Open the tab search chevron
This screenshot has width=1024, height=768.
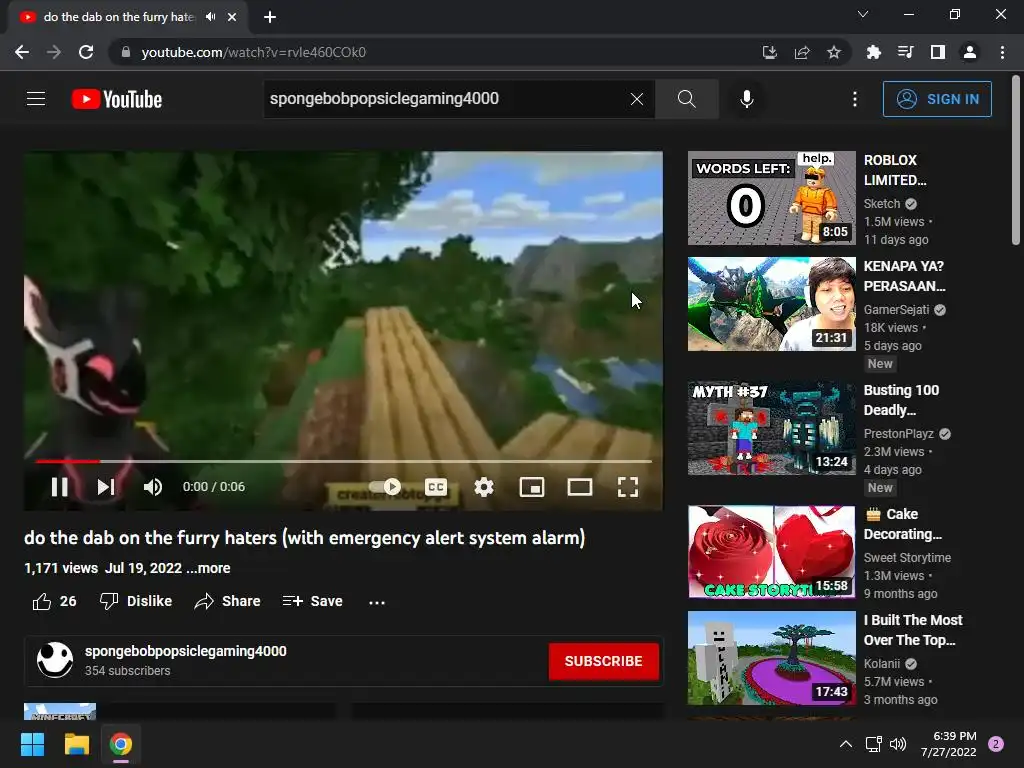(x=863, y=14)
